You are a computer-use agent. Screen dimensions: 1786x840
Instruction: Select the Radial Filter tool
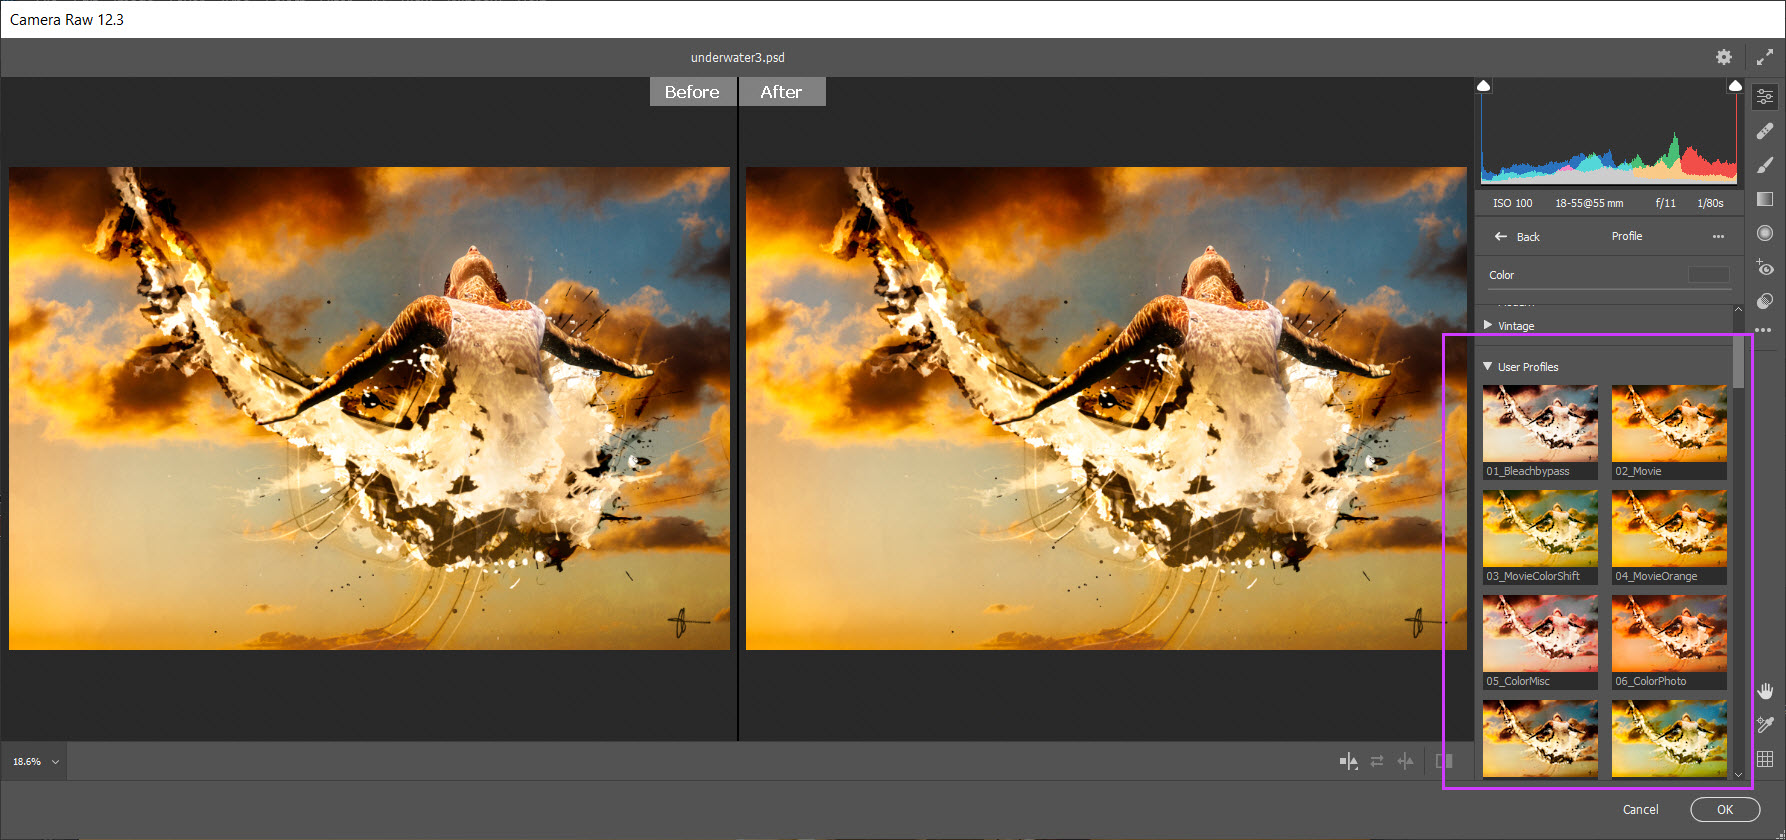pyautogui.click(x=1765, y=233)
